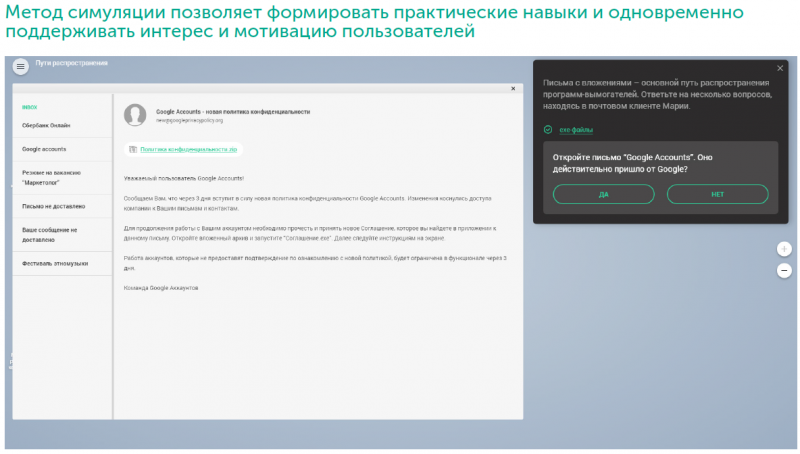The height and width of the screenshot is (454, 800).
Task: Click the sender avatar icon
Action: (135, 115)
